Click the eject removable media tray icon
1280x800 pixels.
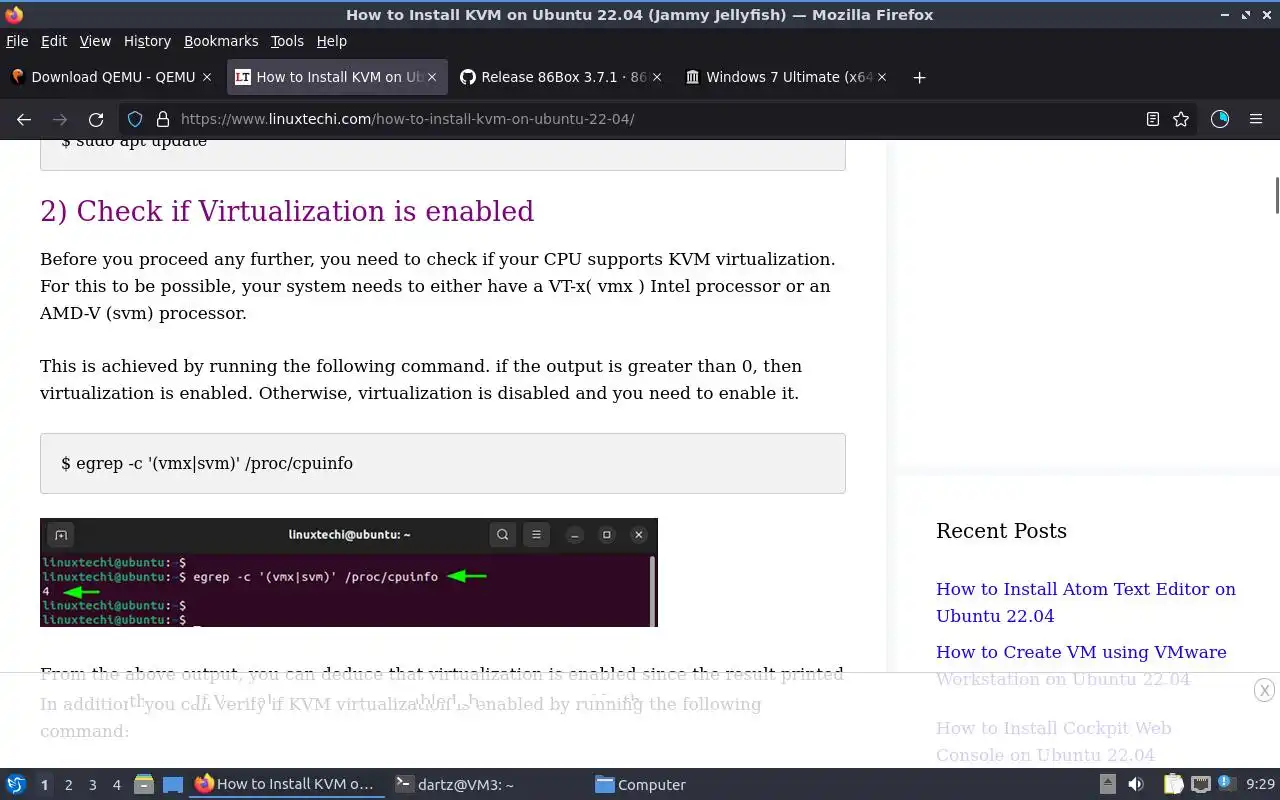[x=1108, y=785]
